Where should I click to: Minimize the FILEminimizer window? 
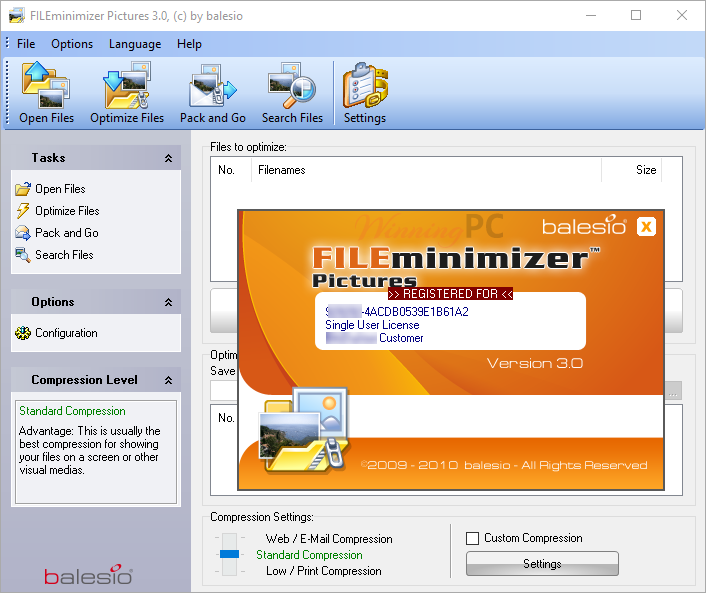(591, 15)
